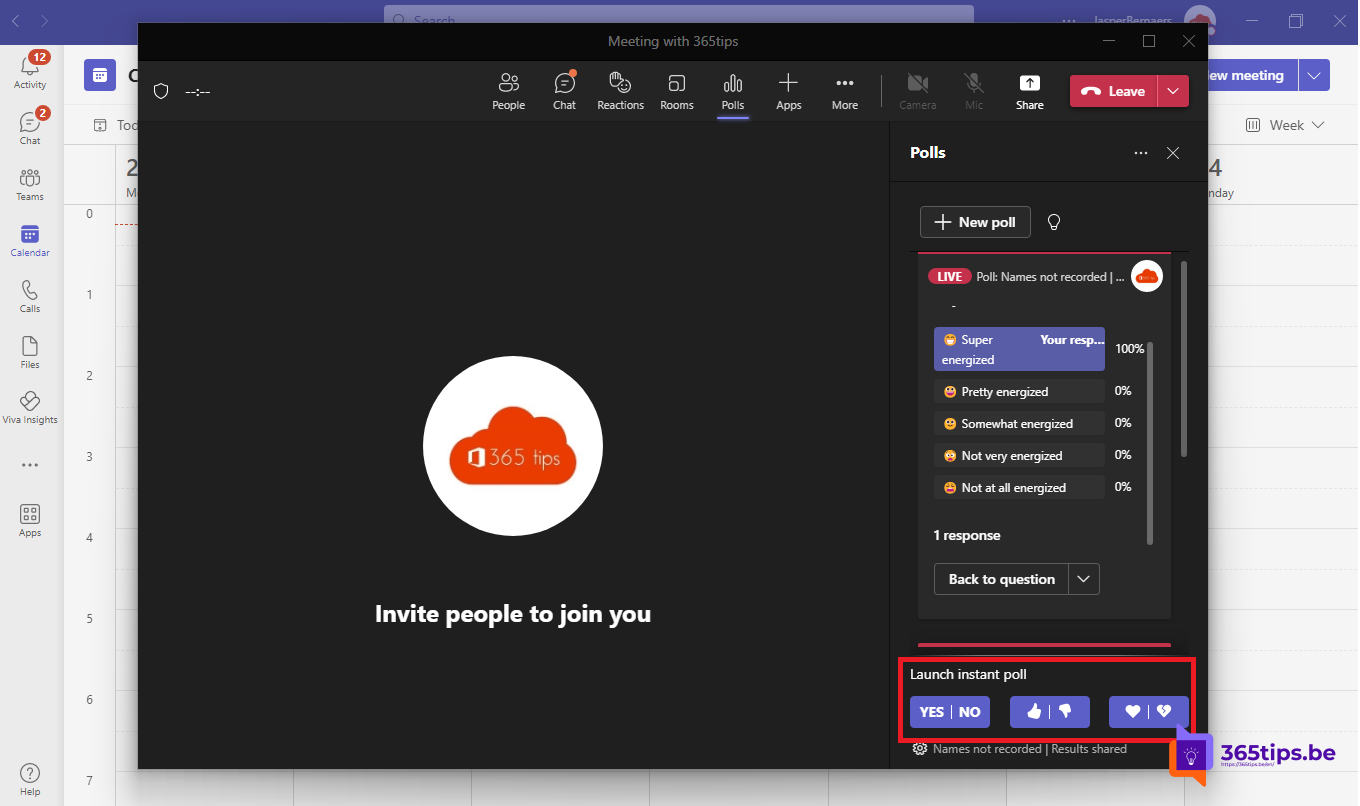Expand the Week view dropdown in calendar
This screenshot has height=806, width=1360.
[1285, 125]
